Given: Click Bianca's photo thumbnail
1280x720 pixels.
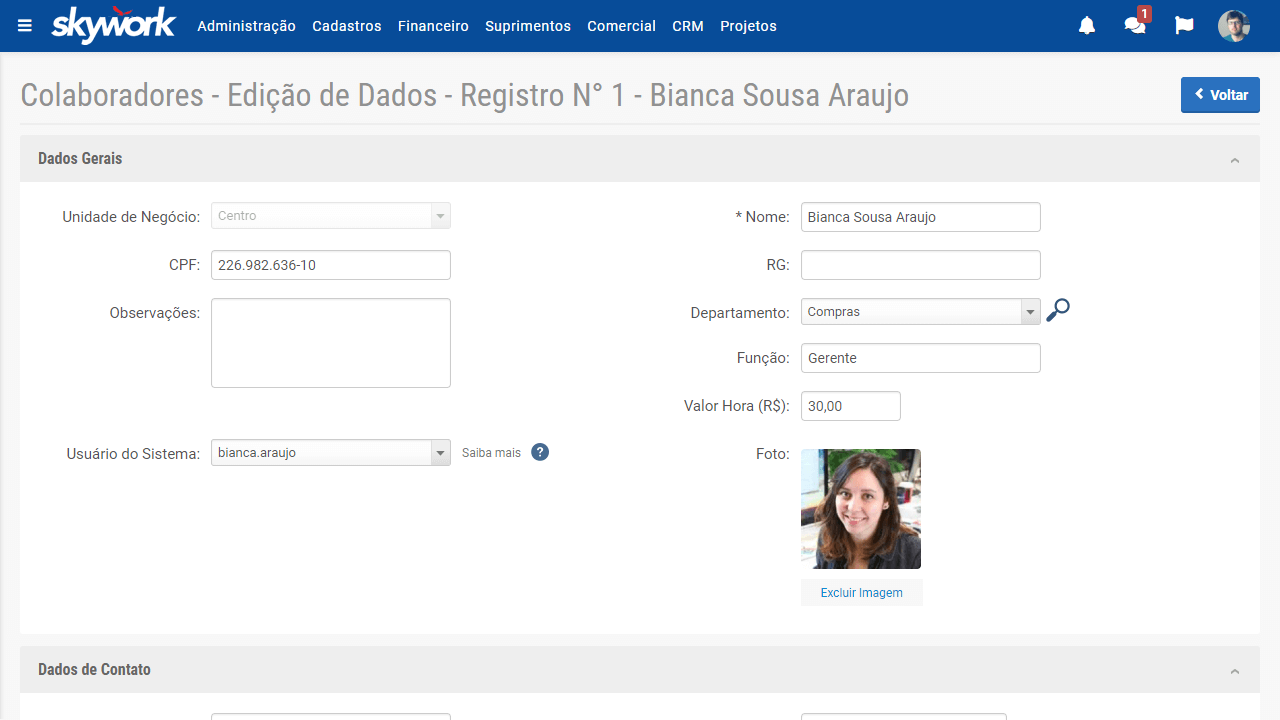Looking at the screenshot, I should point(861,509).
